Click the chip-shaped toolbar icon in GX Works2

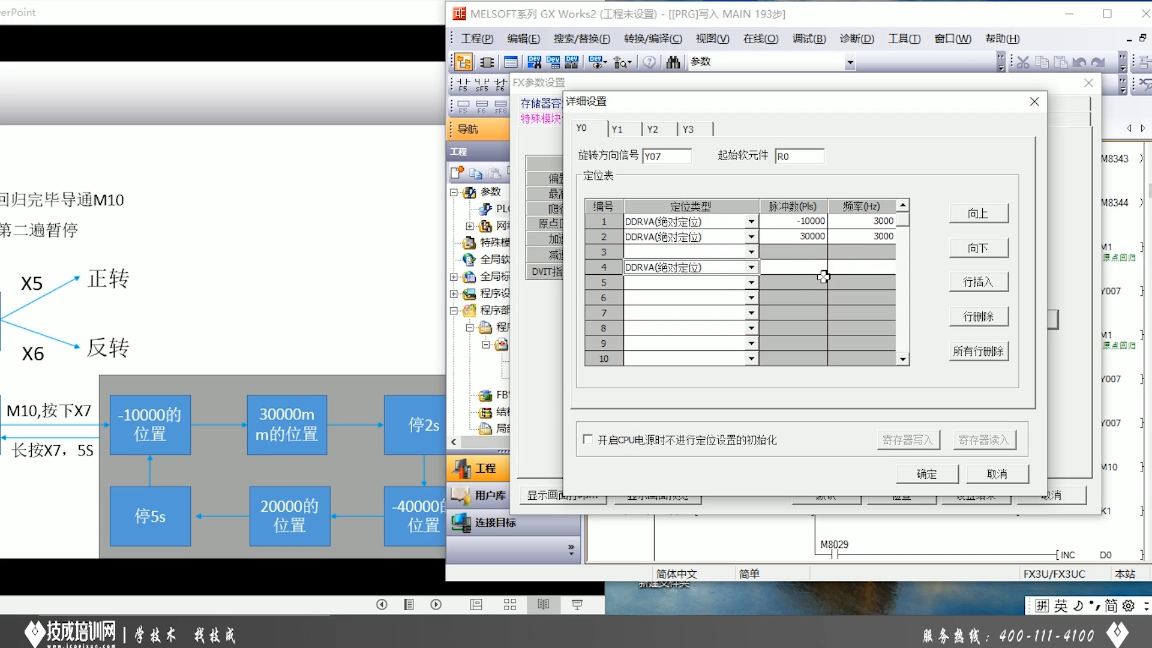click(487, 62)
